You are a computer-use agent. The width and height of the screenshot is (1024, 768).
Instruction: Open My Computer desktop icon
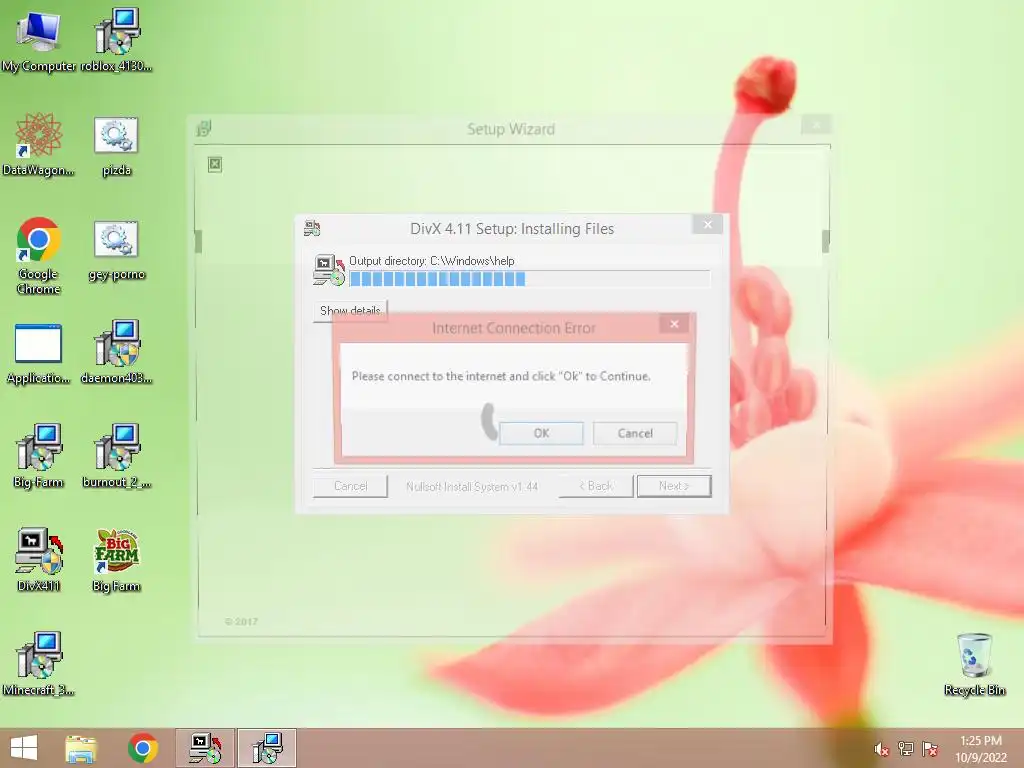(39, 40)
